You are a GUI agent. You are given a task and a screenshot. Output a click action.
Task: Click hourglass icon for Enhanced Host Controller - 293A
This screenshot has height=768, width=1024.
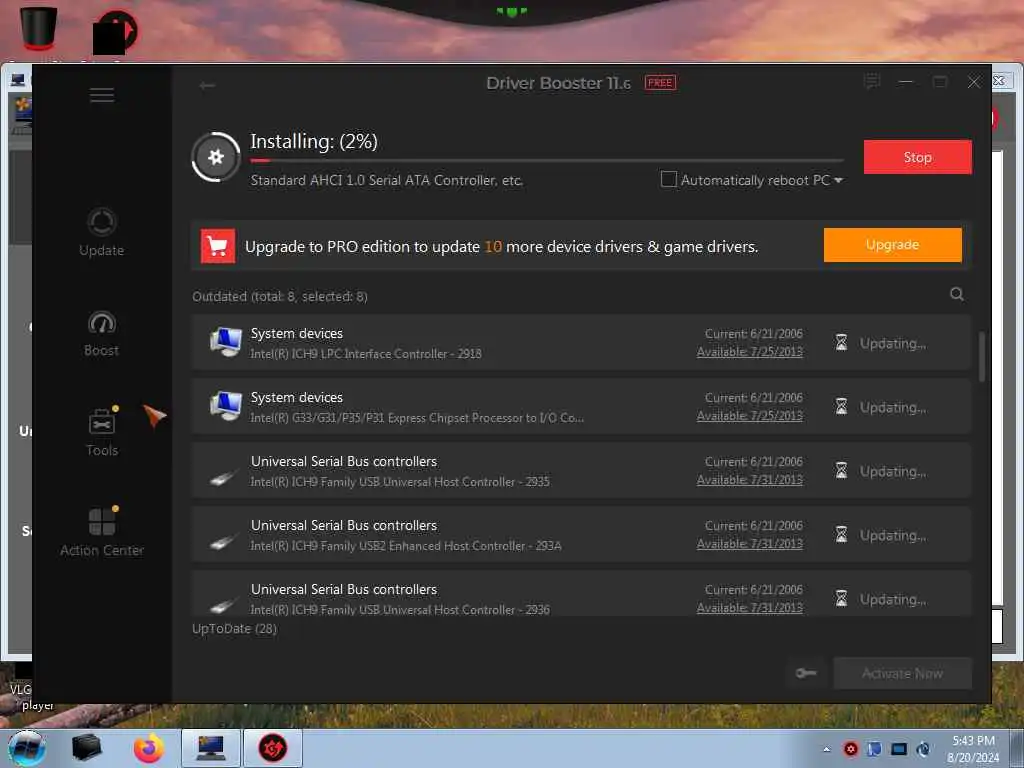coord(841,534)
